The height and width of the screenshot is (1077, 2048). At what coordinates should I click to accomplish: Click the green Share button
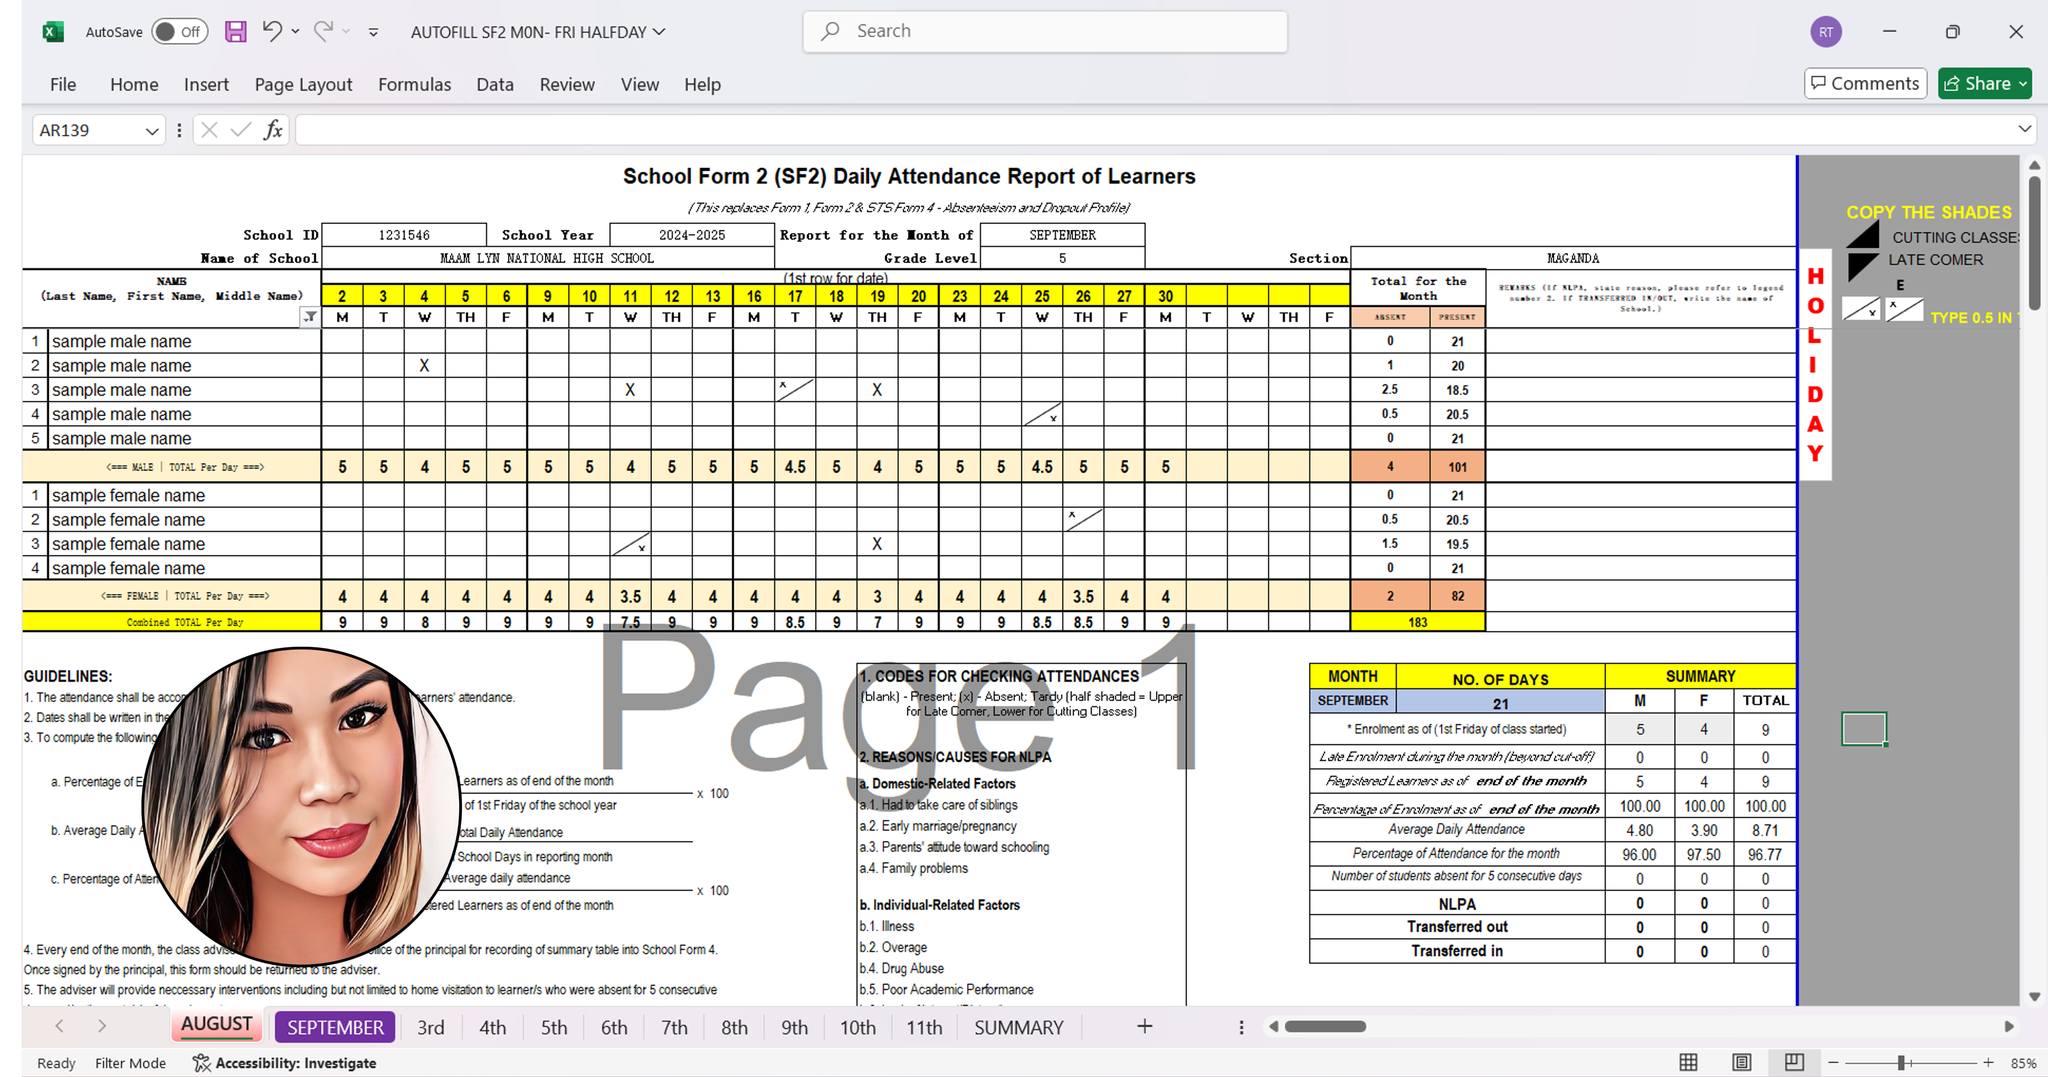click(x=1984, y=83)
